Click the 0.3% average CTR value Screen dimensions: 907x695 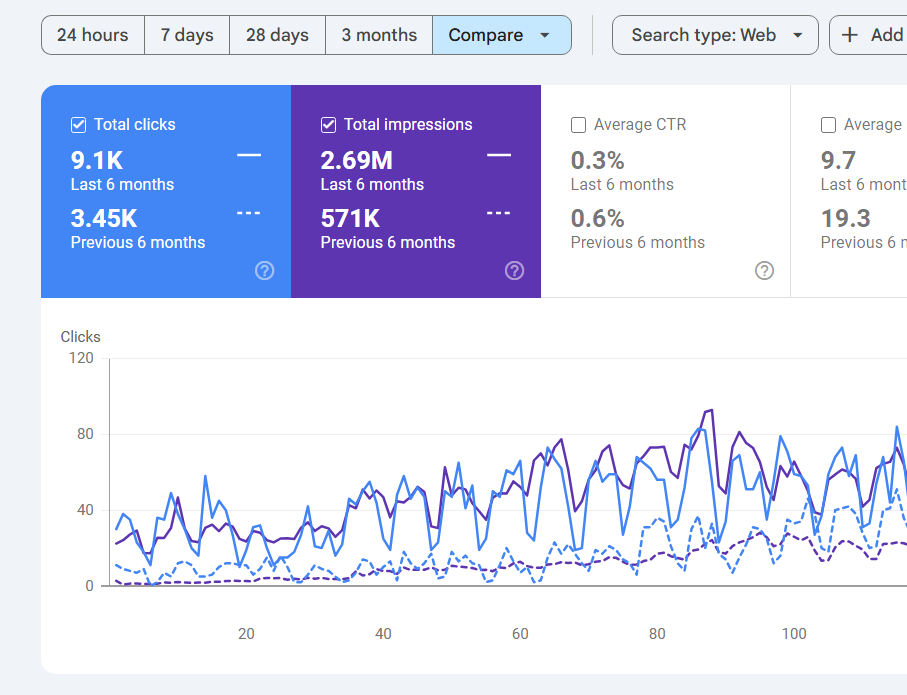[598, 160]
